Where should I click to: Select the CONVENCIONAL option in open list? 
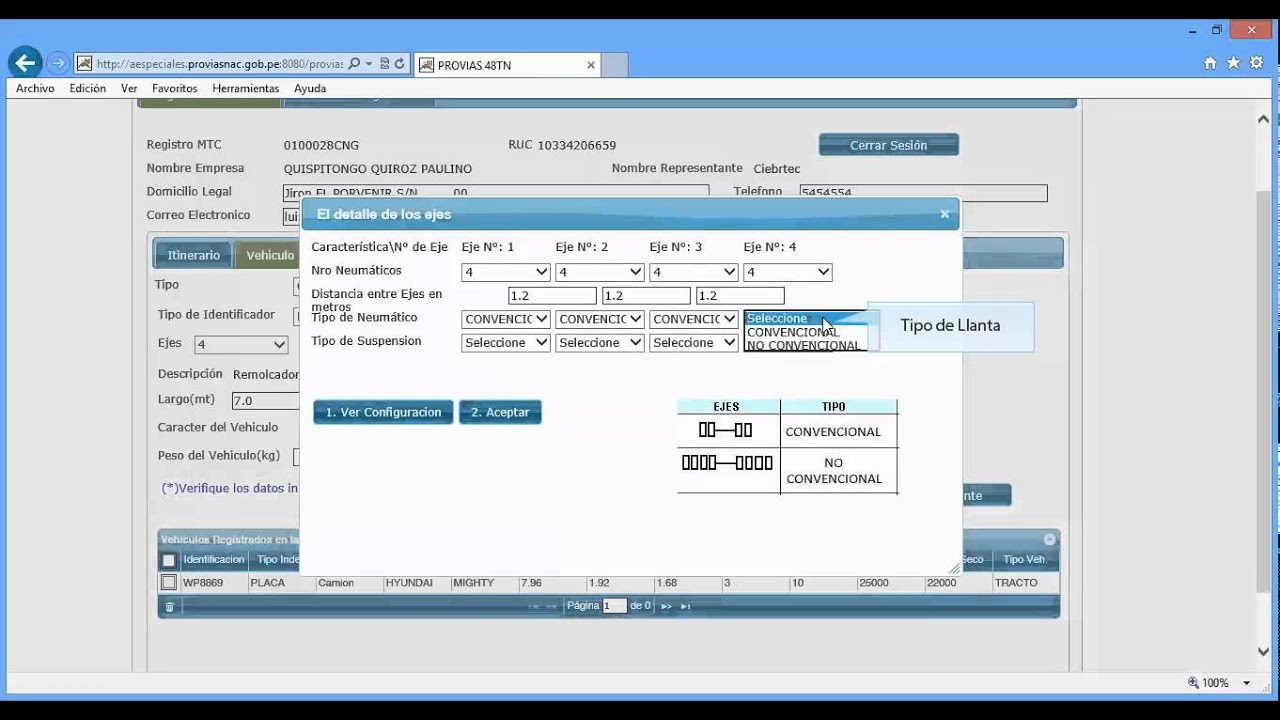click(x=806, y=332)
